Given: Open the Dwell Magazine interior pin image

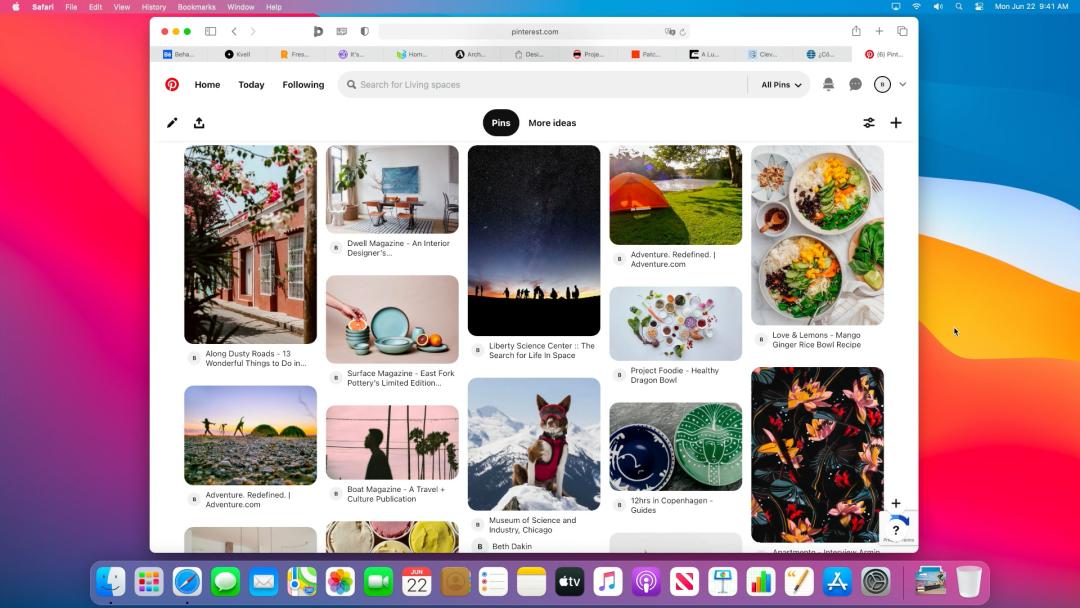Looking at the screenshot, I should click(x=393, y=189).
